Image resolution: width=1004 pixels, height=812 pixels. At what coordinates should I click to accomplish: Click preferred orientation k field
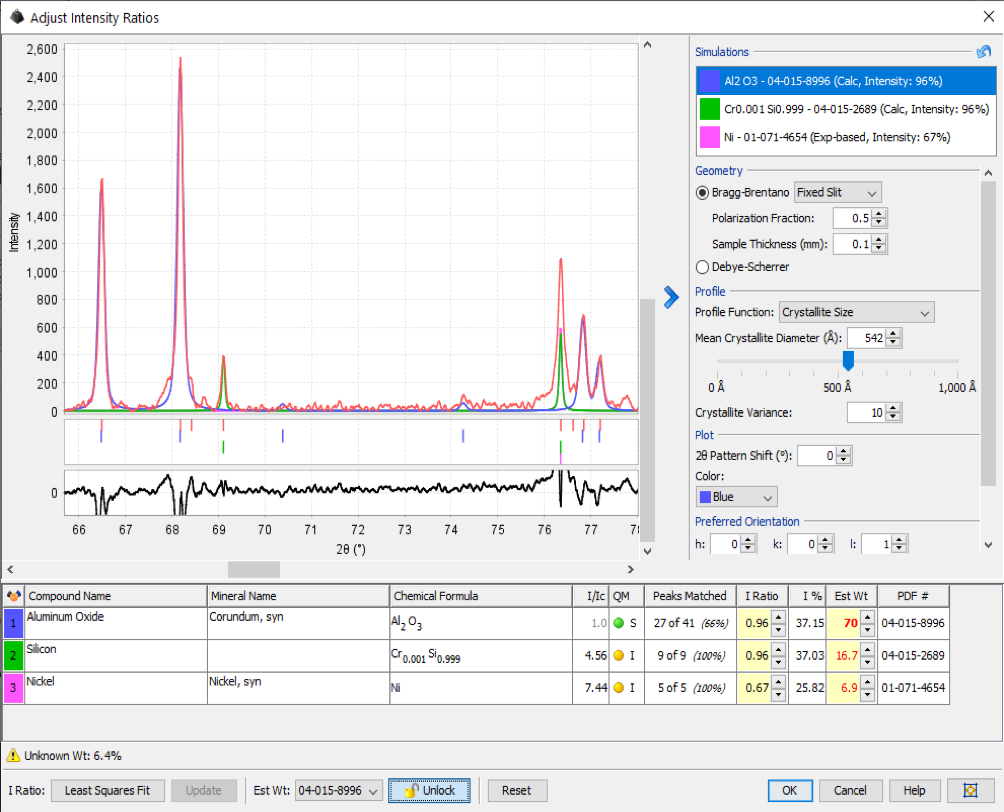click(x=803, y=544)
